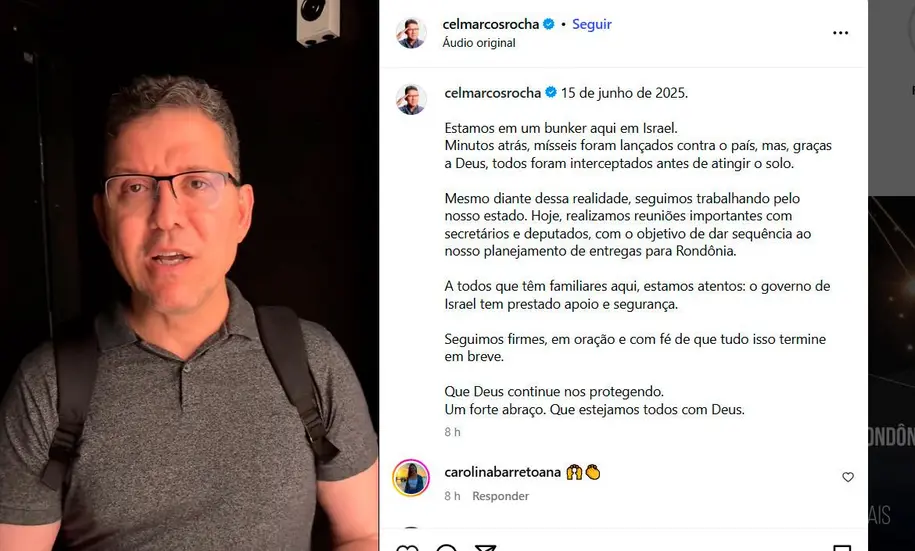Open celmarcosrocha's avatar in the post header
Viewport: 915px width, 551px height.
click(x=411, y=33)
